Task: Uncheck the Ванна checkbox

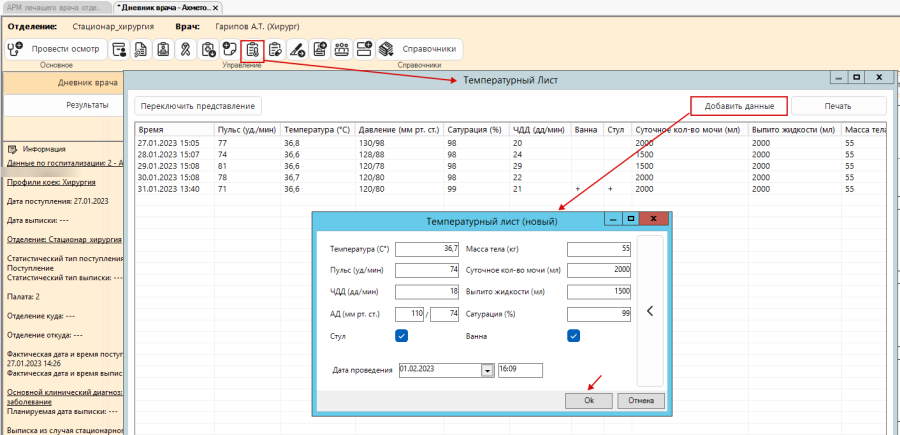Action: pyautogui.click(x=573, y=336)
